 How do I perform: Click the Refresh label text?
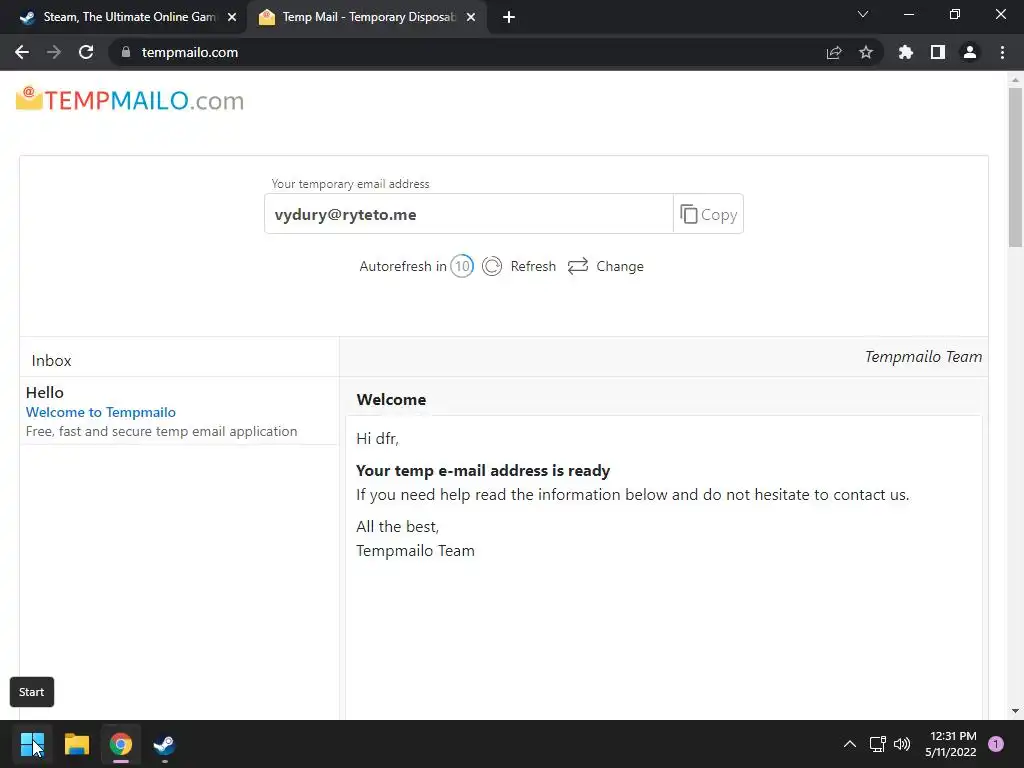533,266
